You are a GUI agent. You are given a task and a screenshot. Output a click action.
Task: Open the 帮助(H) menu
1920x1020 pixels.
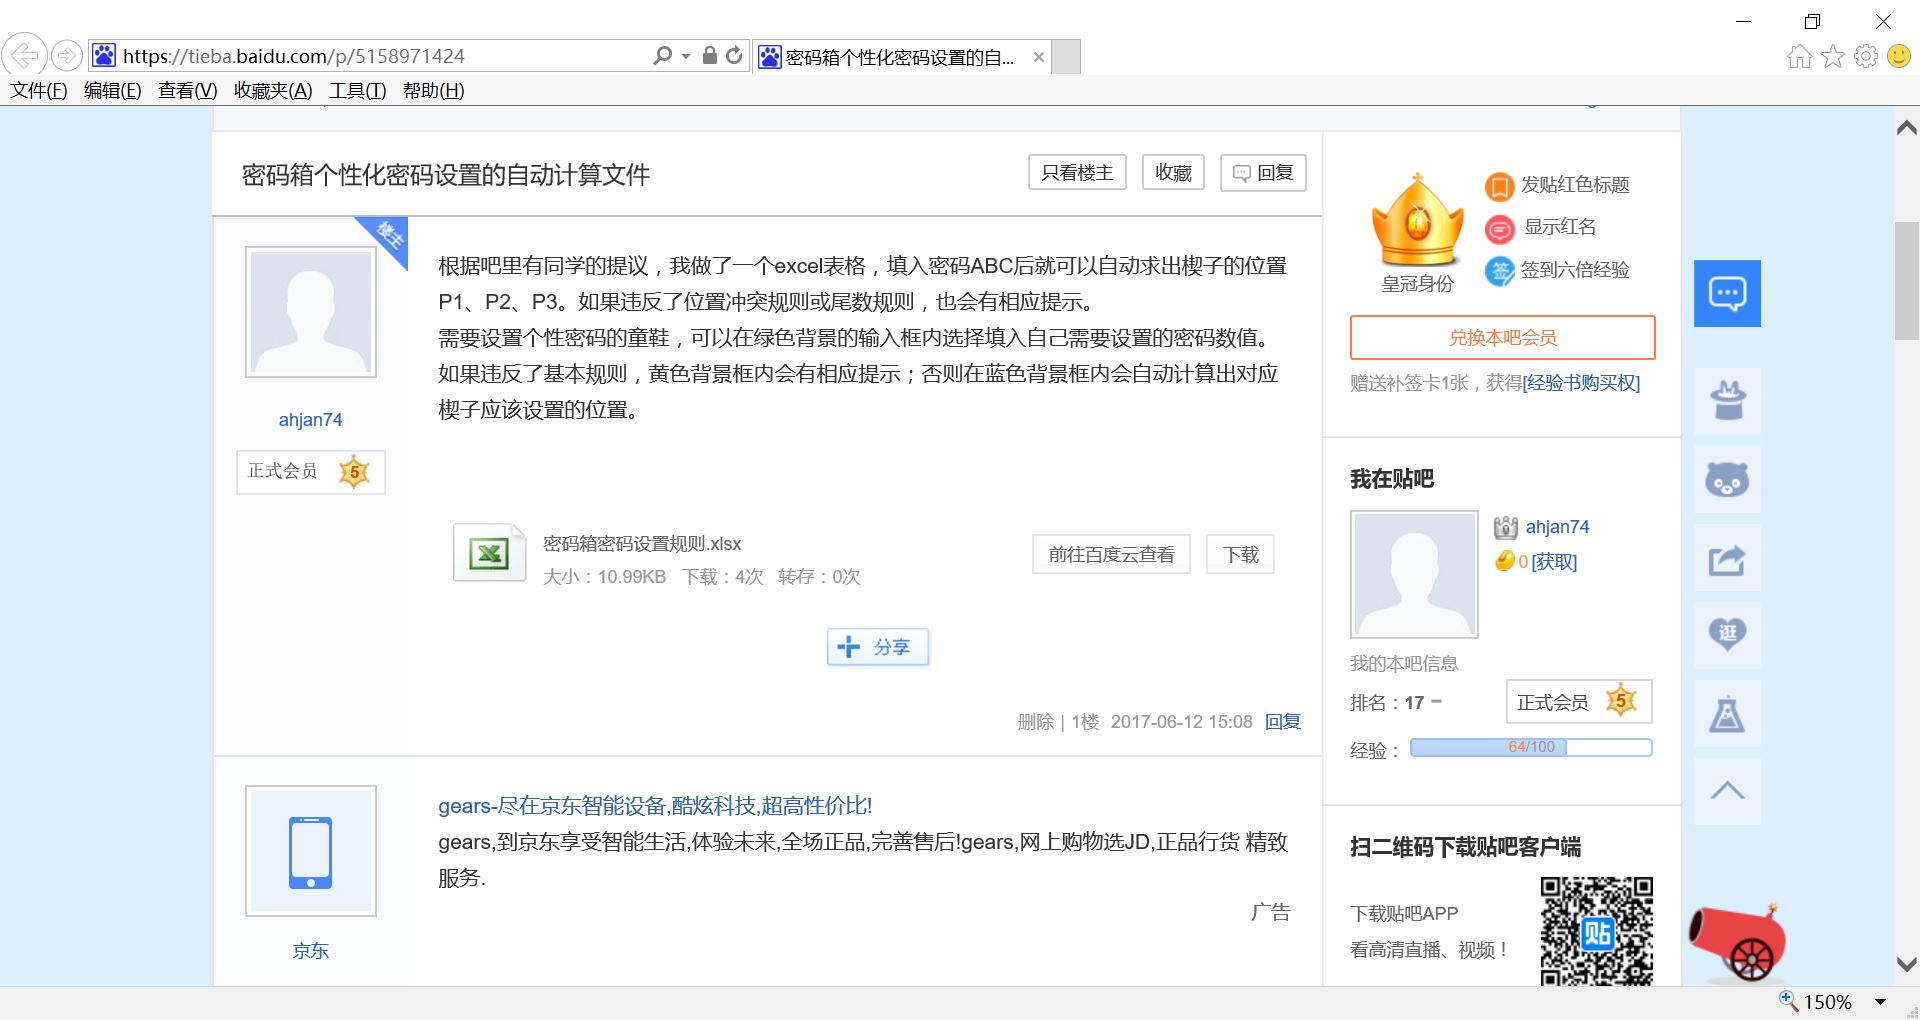(434, 91)
